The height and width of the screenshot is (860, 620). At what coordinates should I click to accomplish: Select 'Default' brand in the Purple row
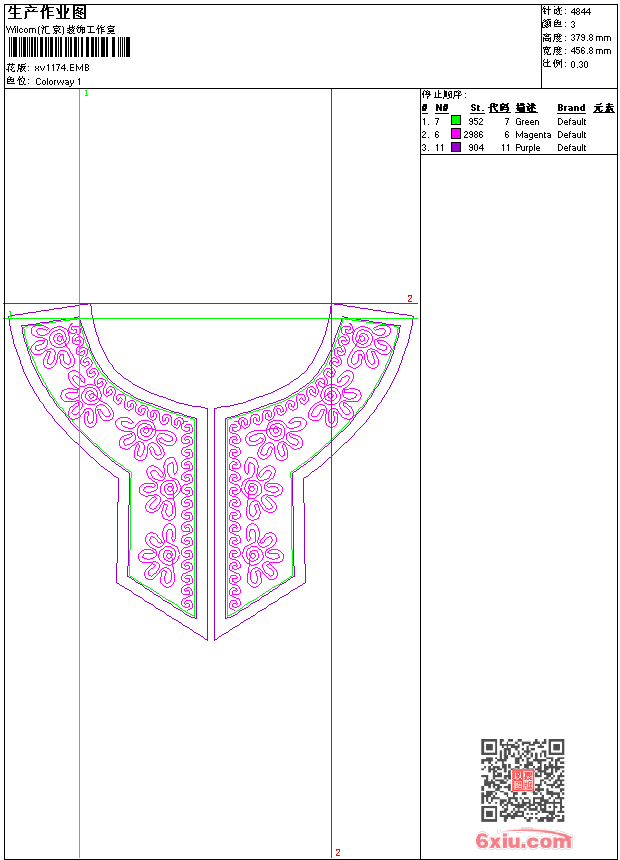[572, 148]
